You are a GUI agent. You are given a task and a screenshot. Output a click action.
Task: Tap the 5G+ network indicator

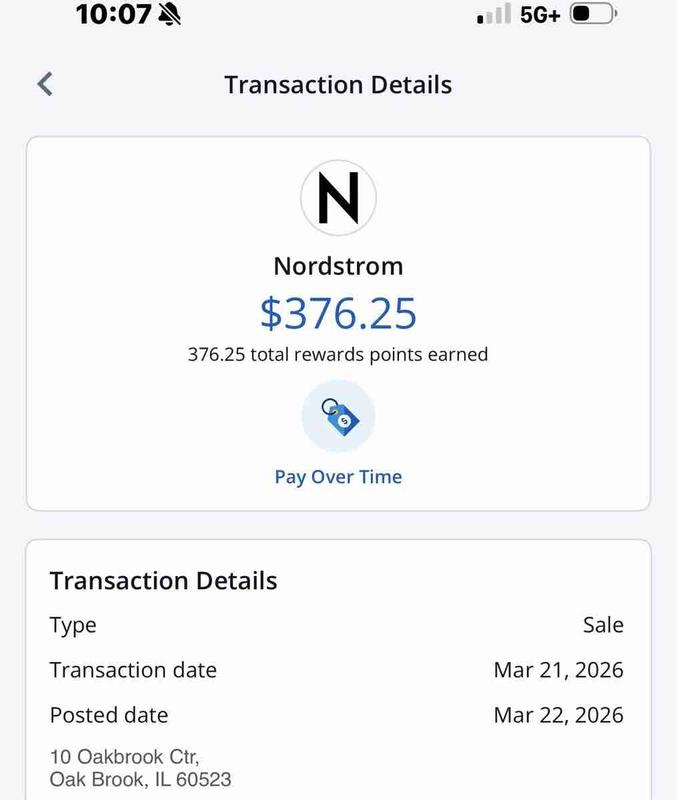[x=540, y=15]
